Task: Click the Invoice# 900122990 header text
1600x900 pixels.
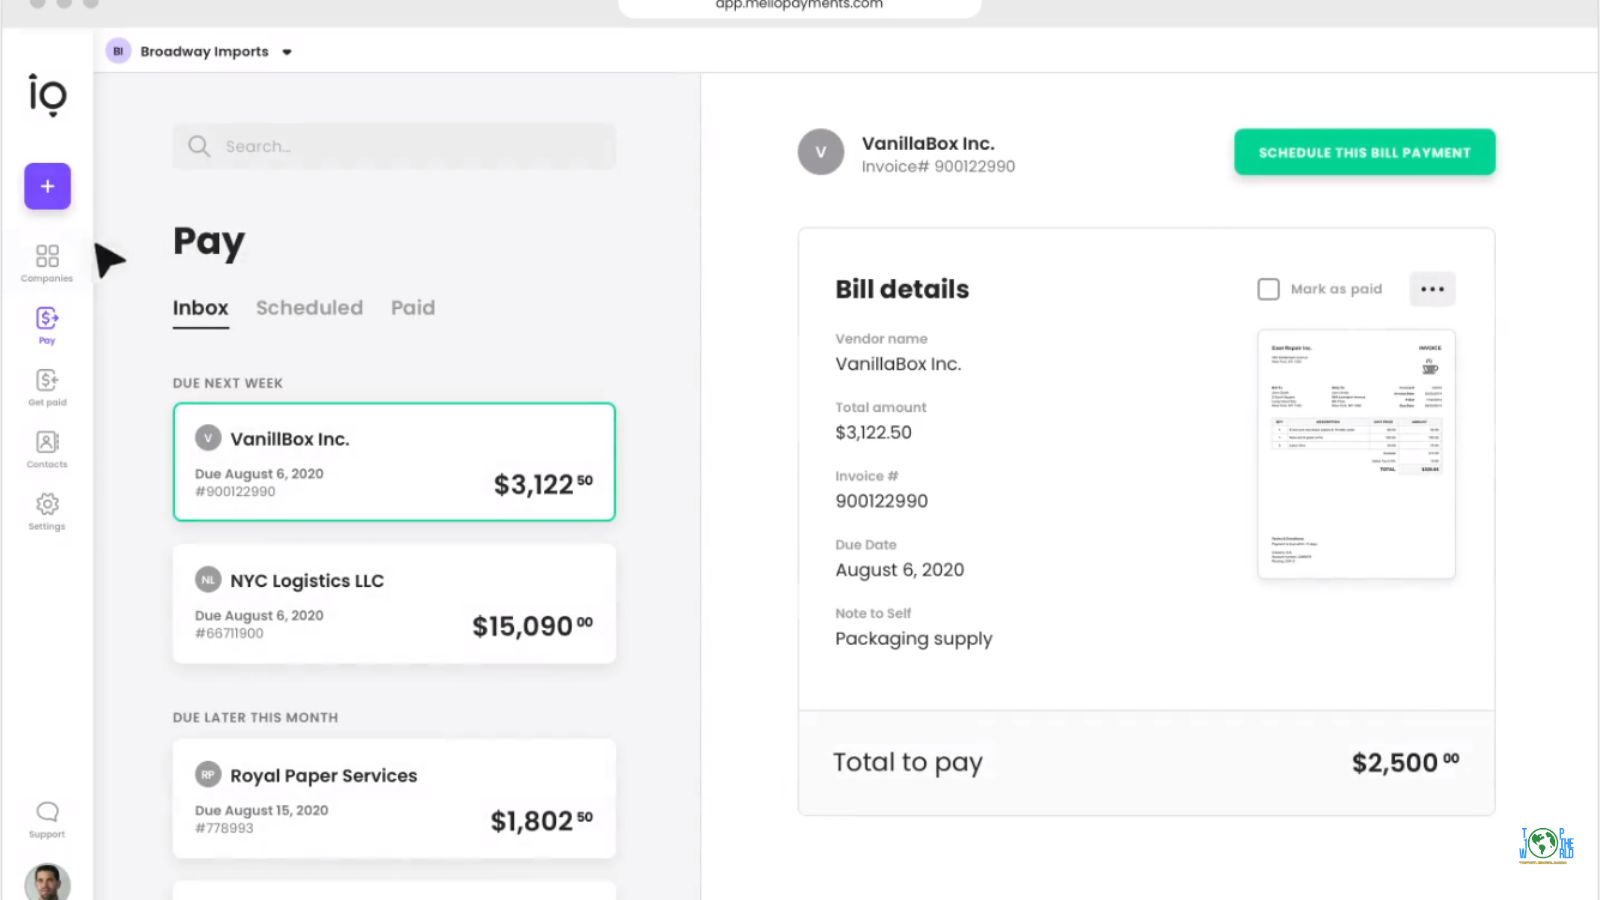Action: pyautogui.click(x=938, y=167)
